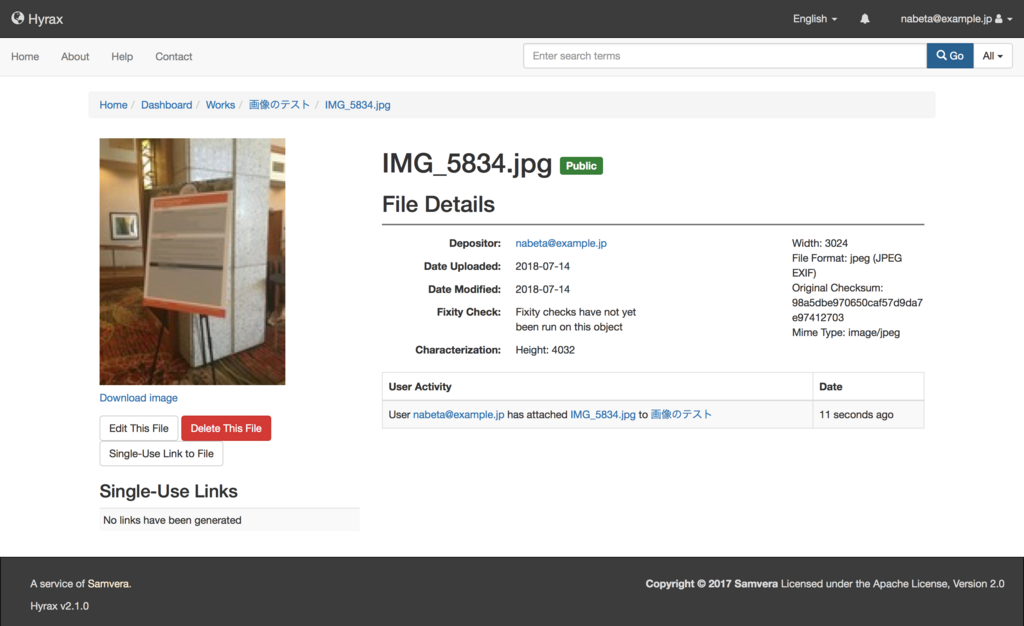Screen dimensions: 1024x626
Task: Click Dashboard in the breadcrumb
Action: 167,105
